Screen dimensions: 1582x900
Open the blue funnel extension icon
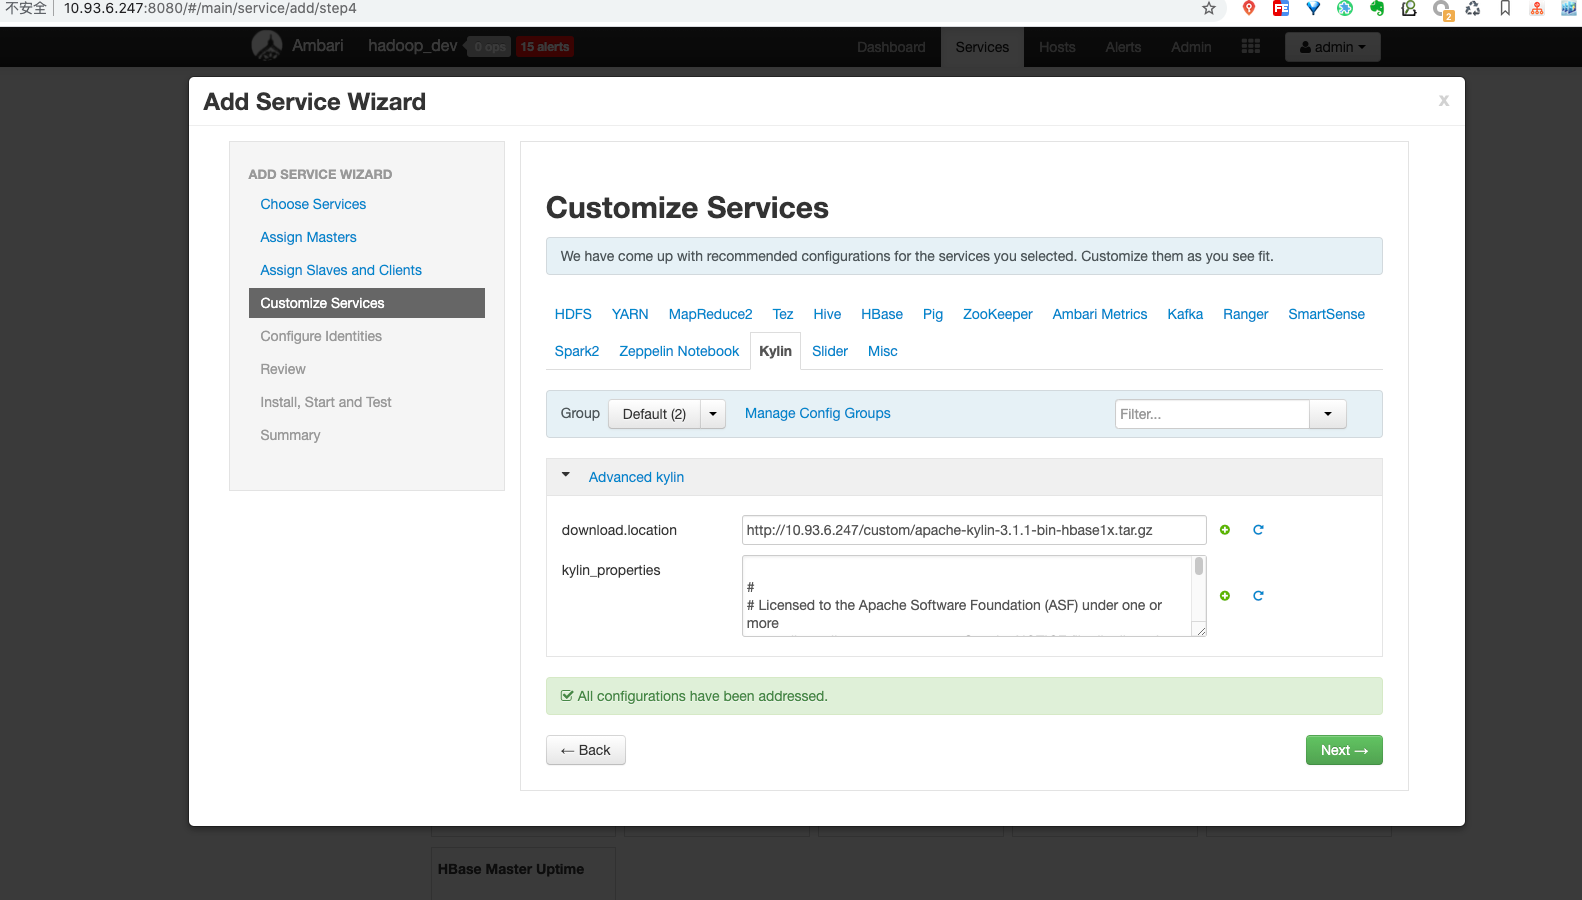pyautogui.click(x=1313, y=9)
